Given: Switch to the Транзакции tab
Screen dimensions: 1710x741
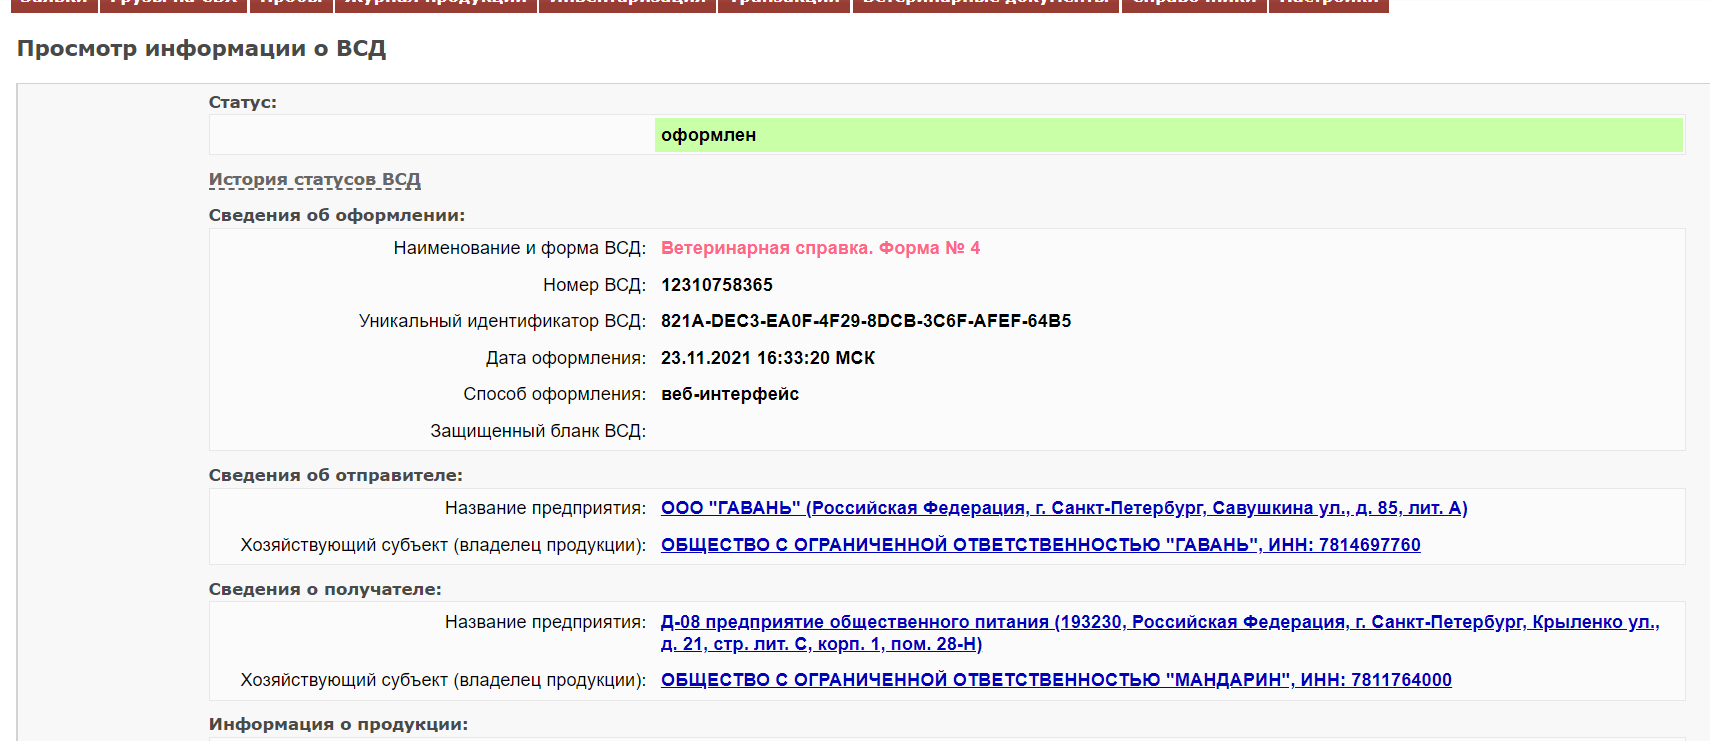Looking at the screenshot, I should pos(783,3).
